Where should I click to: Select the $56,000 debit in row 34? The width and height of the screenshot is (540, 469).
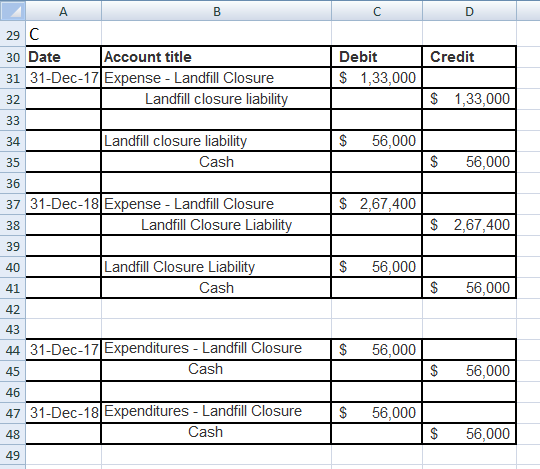click(x=377, y=141)
